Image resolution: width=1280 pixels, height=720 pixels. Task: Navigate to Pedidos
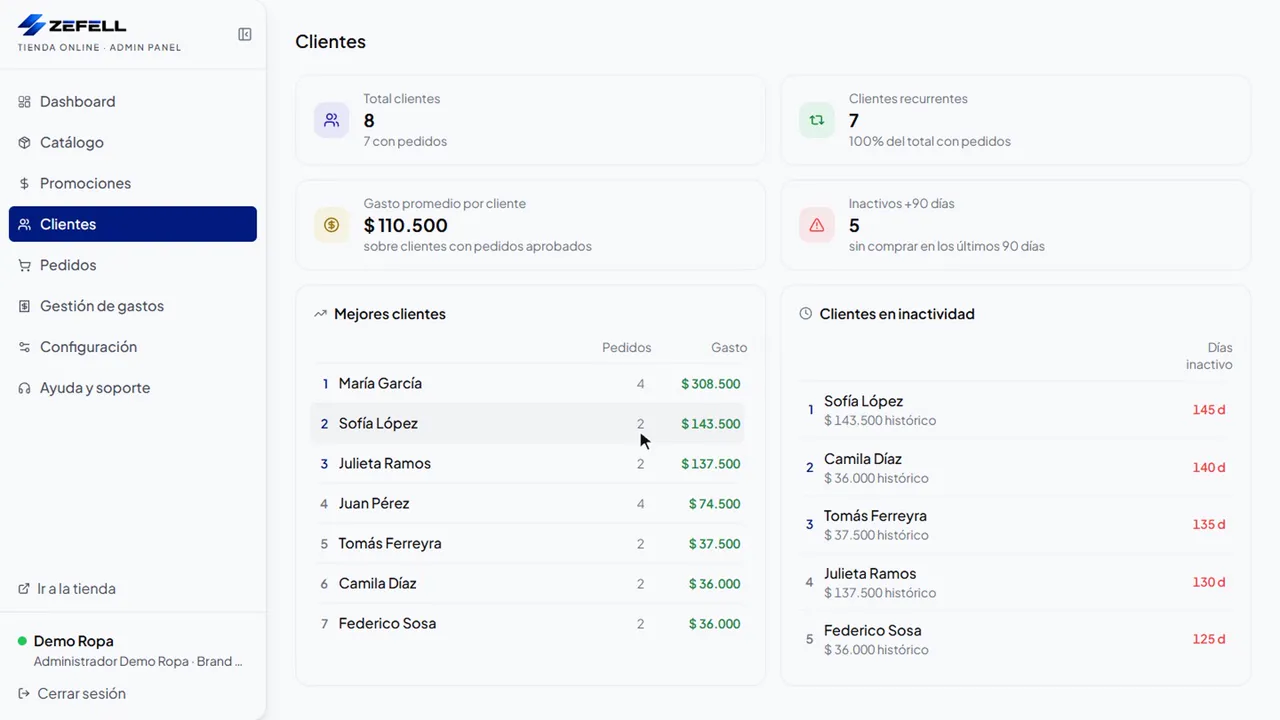point(133,266)
